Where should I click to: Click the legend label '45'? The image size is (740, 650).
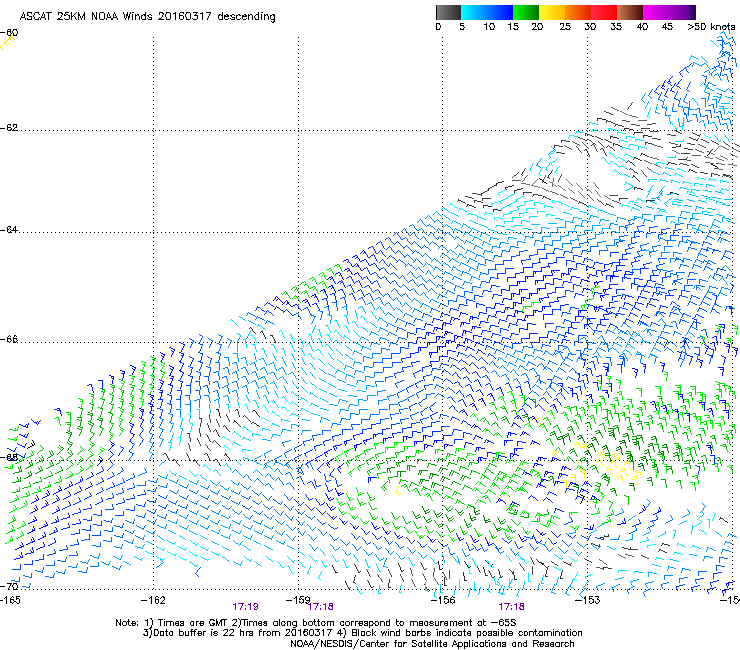pos(667,27)
